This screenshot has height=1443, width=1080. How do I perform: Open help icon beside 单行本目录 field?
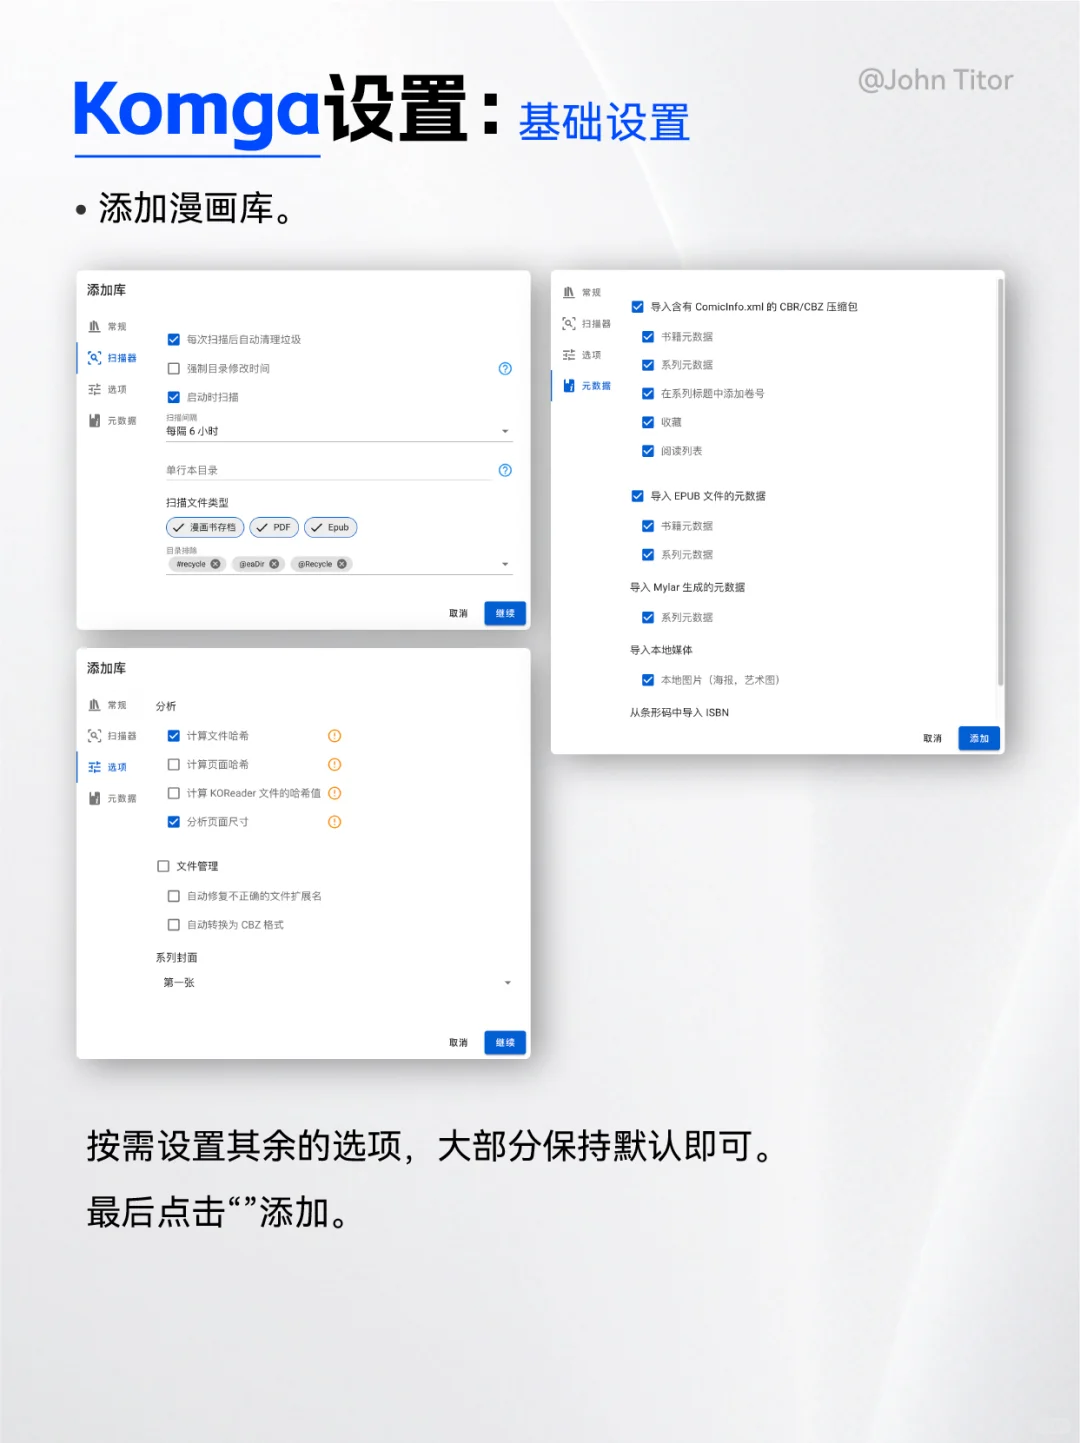(505, 470)
